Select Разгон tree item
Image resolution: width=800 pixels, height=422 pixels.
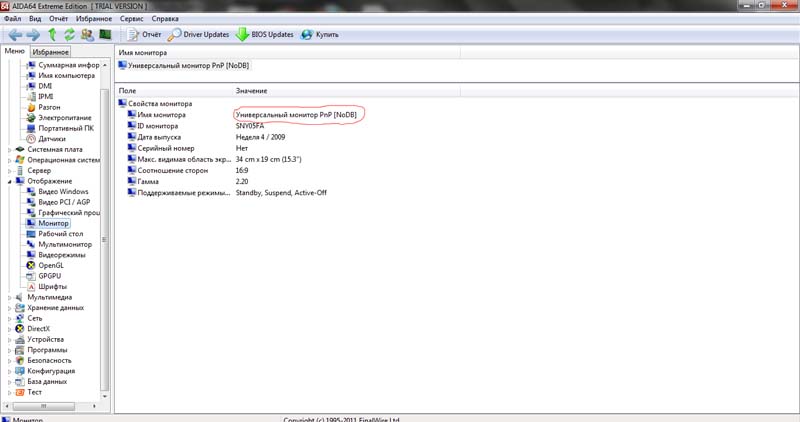pos(43,107)
